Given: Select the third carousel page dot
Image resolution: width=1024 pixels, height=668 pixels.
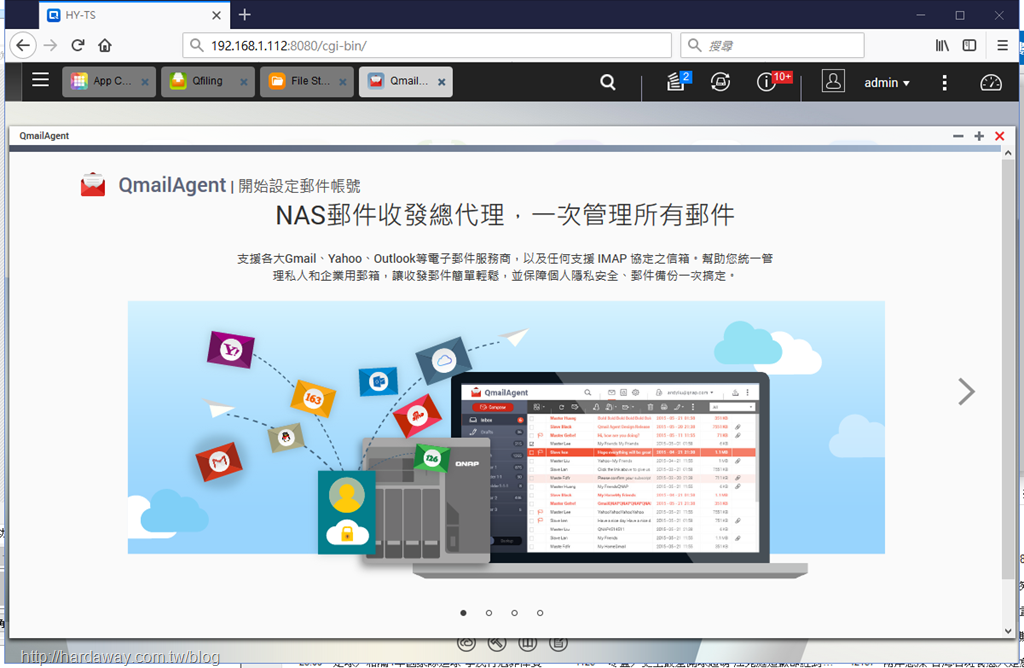Looking at the screenshot, I should (515, 612).
